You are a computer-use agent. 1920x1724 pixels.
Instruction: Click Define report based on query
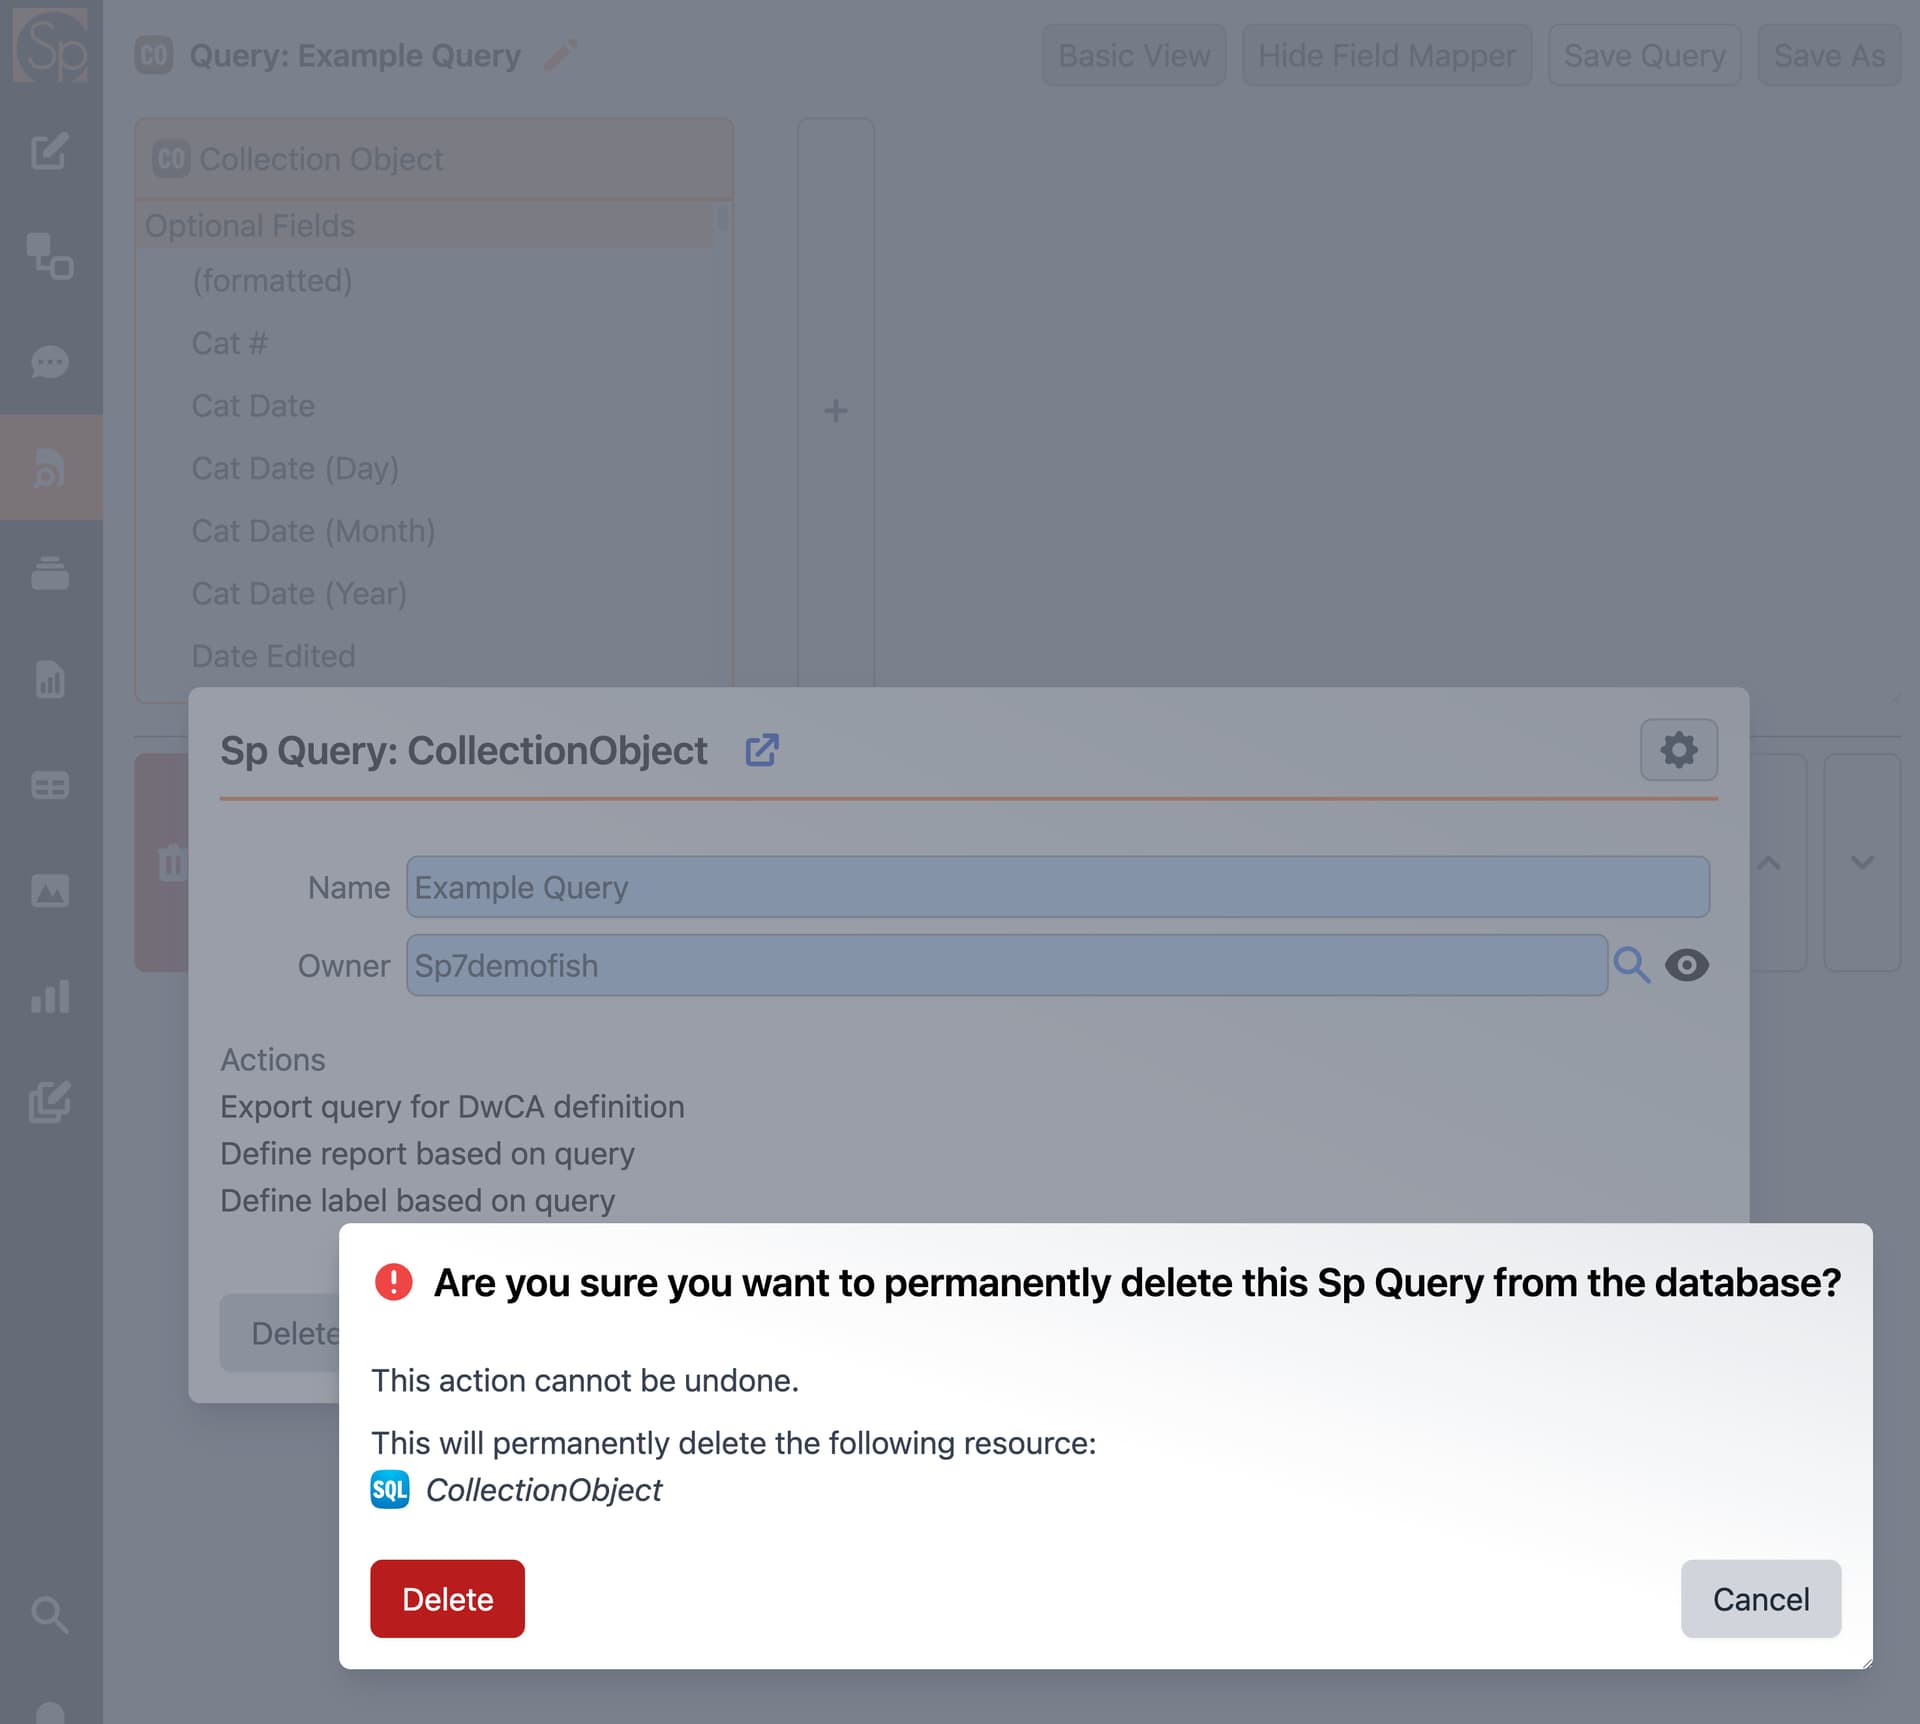[x=427, y=1153]
